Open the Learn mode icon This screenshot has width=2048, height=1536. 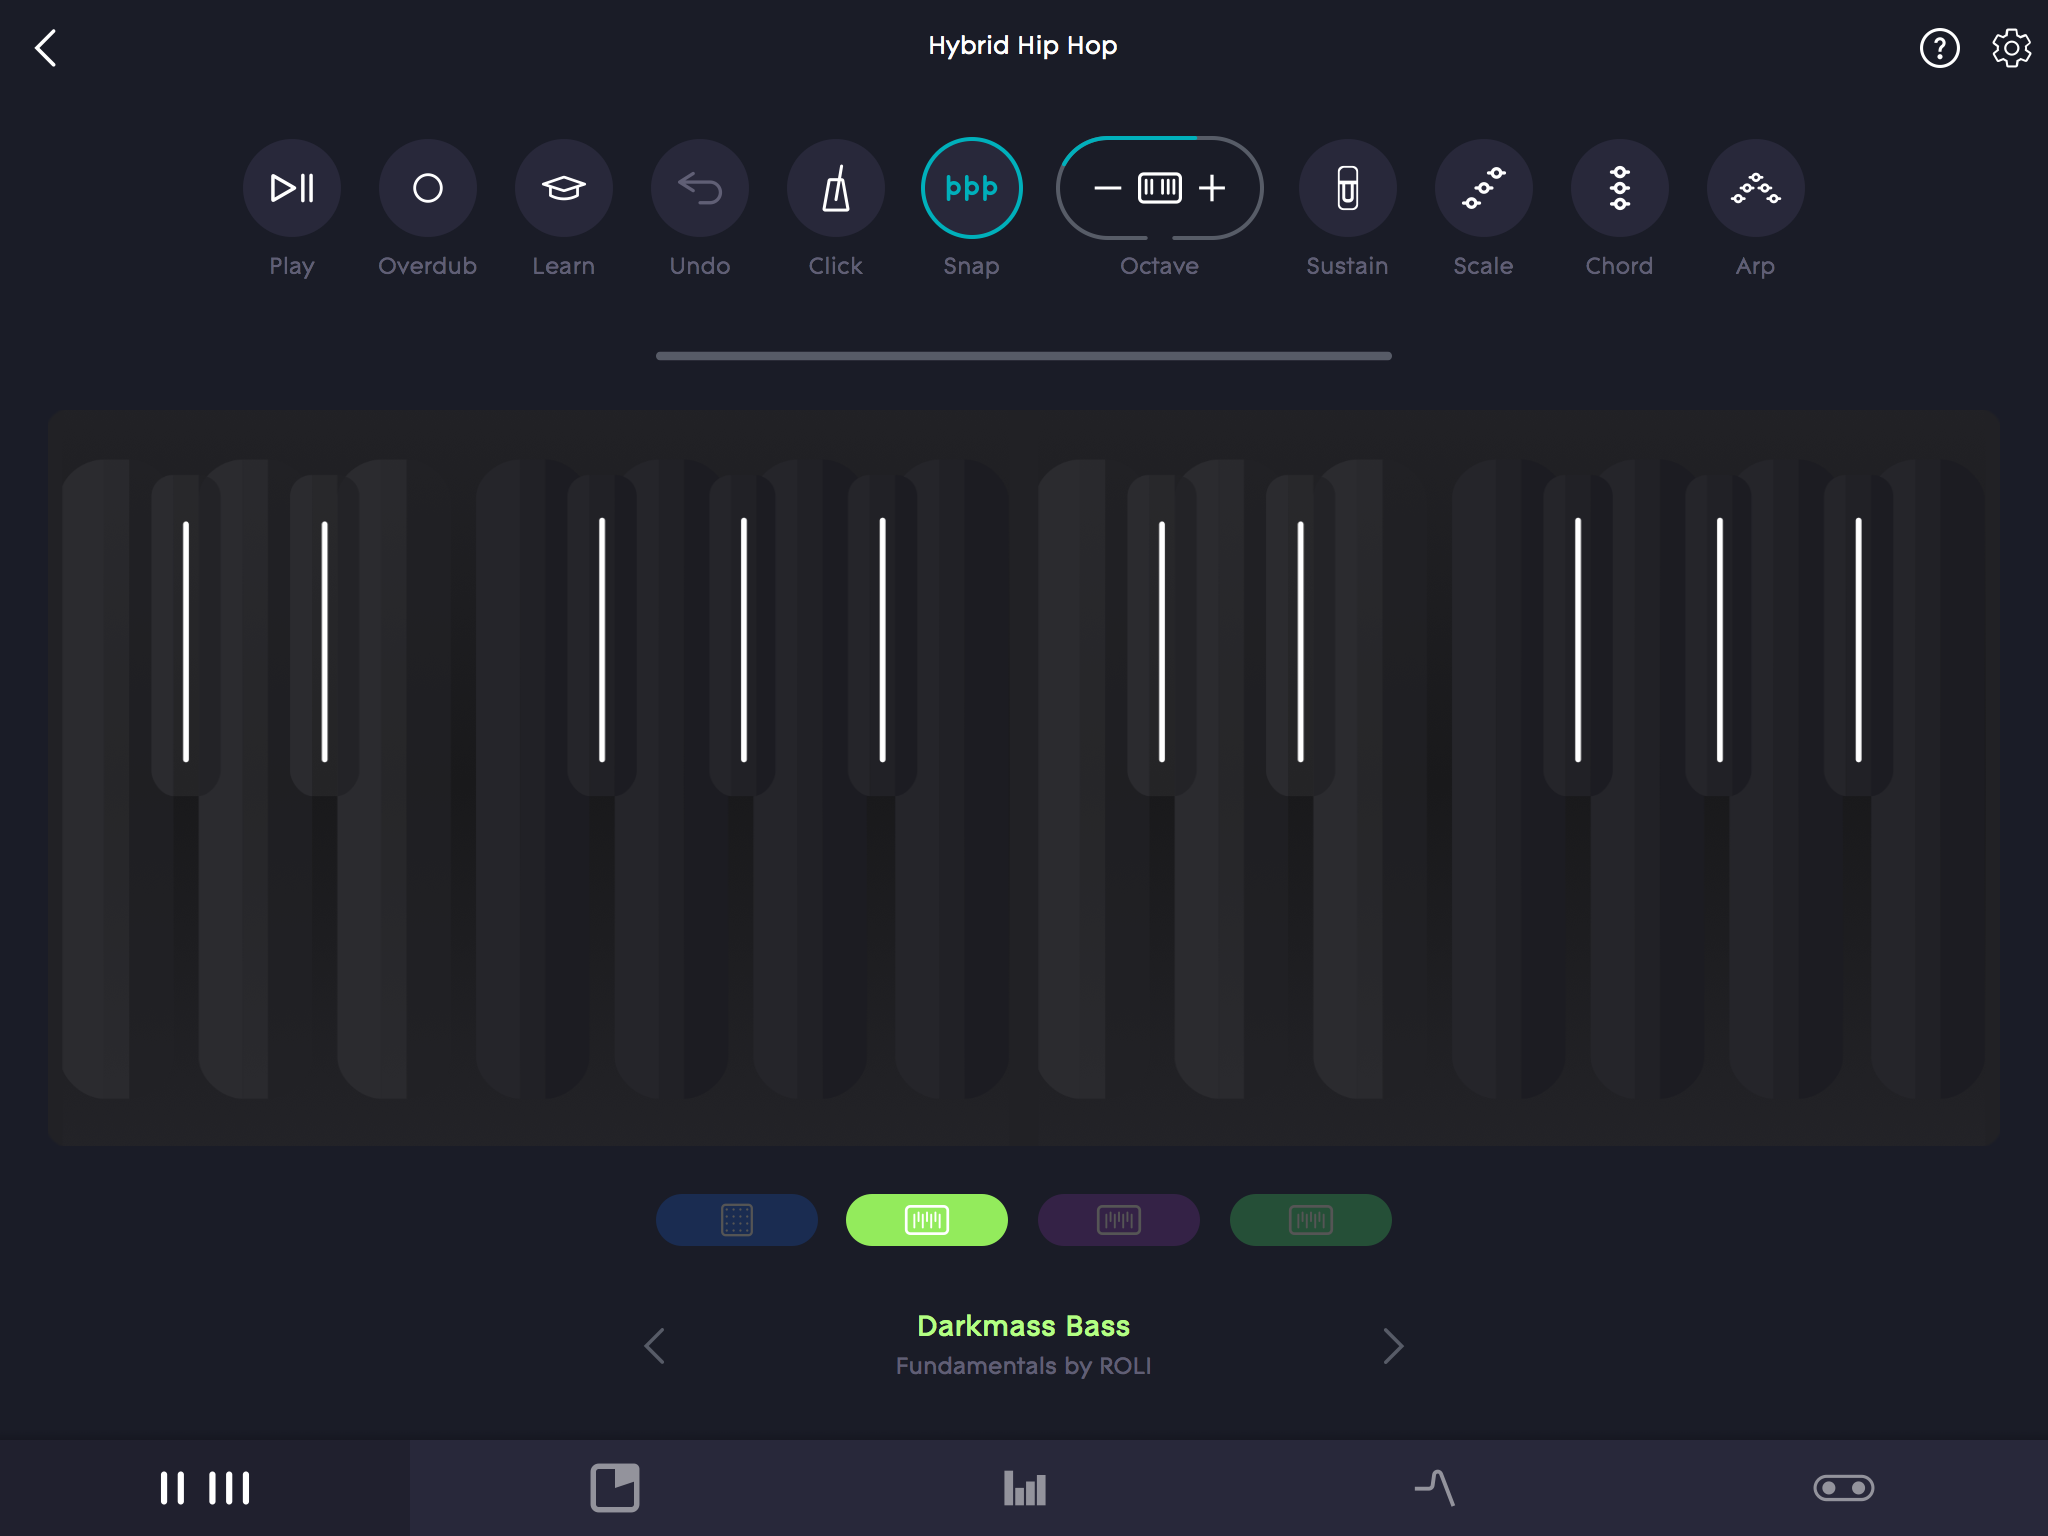coord(563,188)
